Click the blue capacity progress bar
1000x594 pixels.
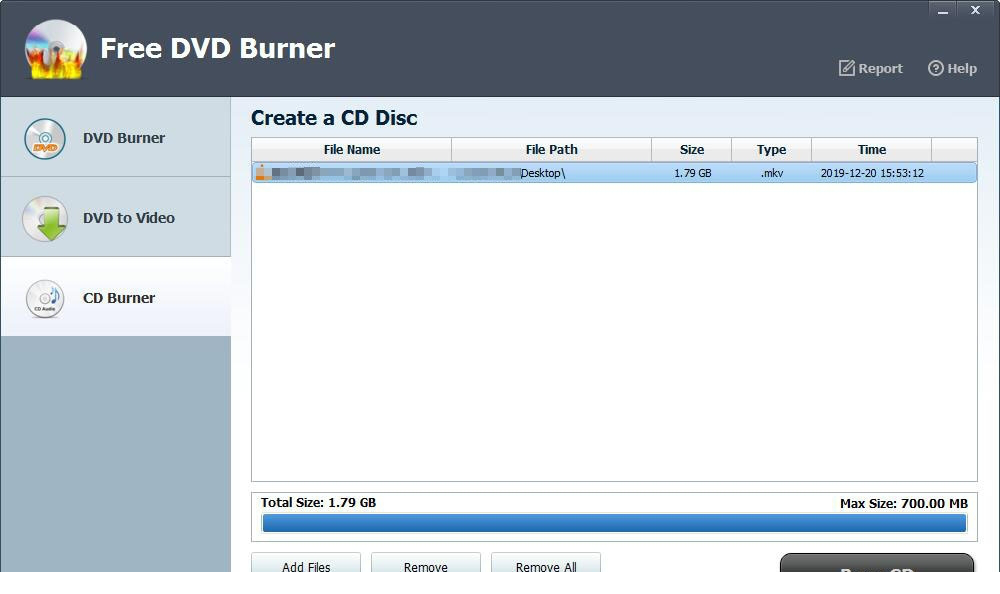(x=614, y=522)
